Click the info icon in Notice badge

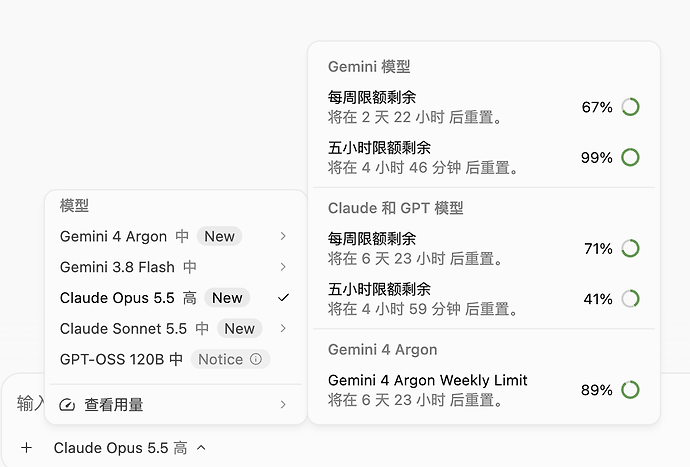[x=256, y=359]
